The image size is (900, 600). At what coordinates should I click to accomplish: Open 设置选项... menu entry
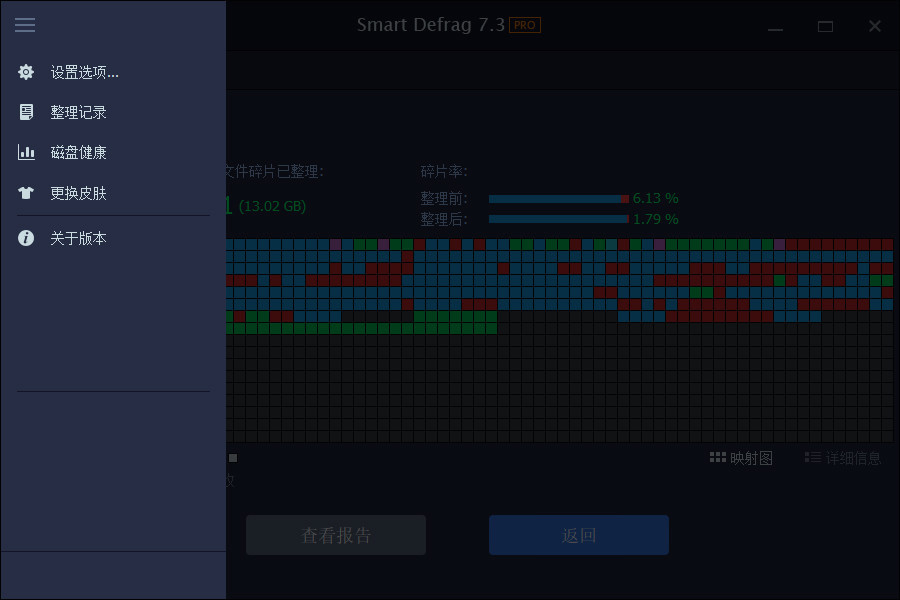tap(84, 72)
